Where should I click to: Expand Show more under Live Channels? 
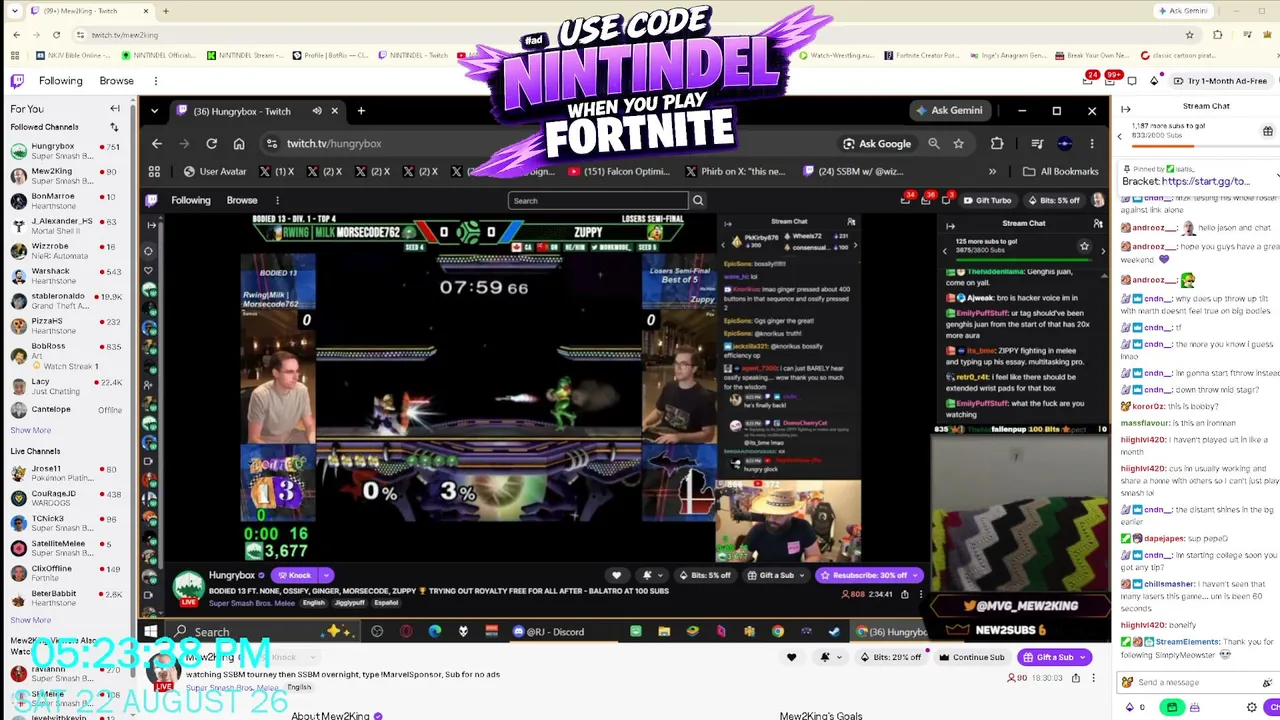(30, 620)
